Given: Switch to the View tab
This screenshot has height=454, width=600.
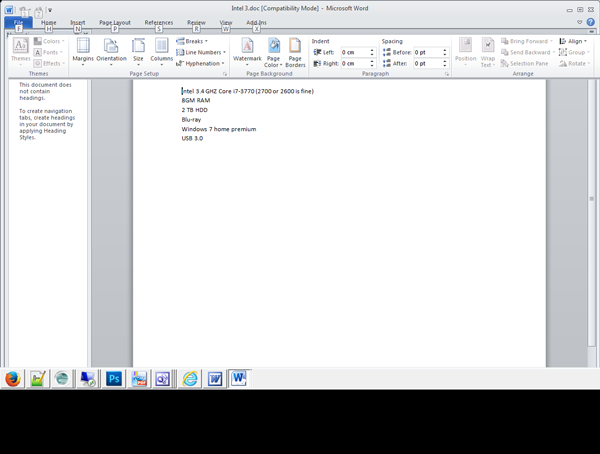Looking at the screenshot, I should tap(226, 23).
